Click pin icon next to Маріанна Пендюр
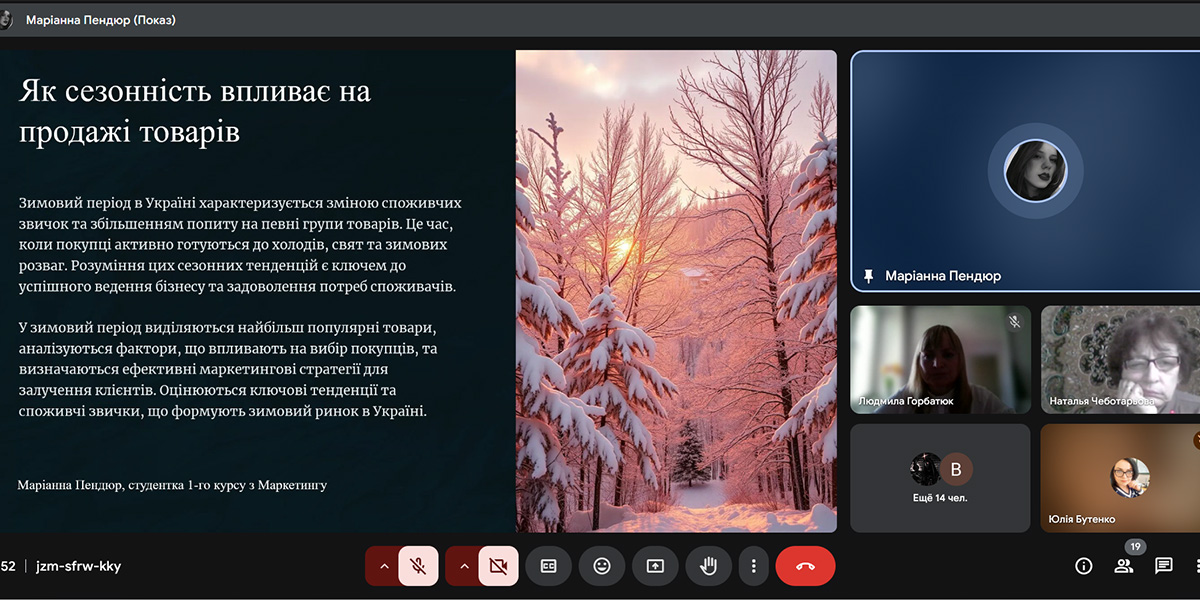This screenshot has width=1200, height=600. pos(868,276)
